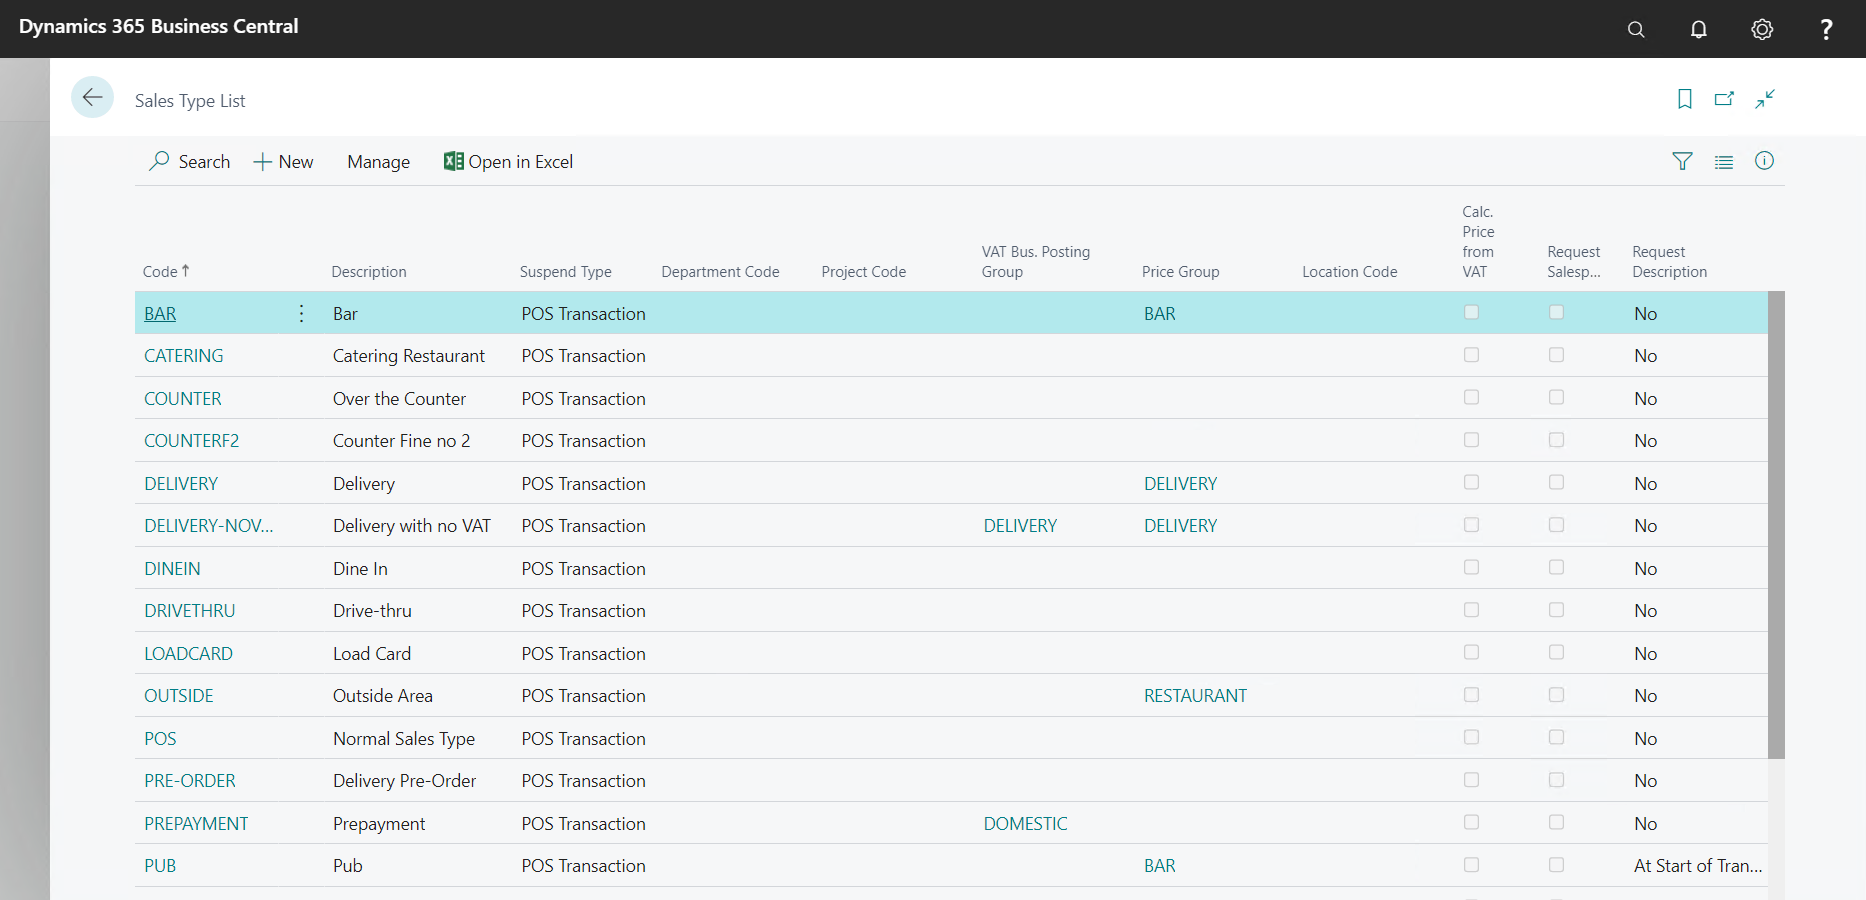Click Open in Excel
Screen dimensions: 1866x900
509,162
